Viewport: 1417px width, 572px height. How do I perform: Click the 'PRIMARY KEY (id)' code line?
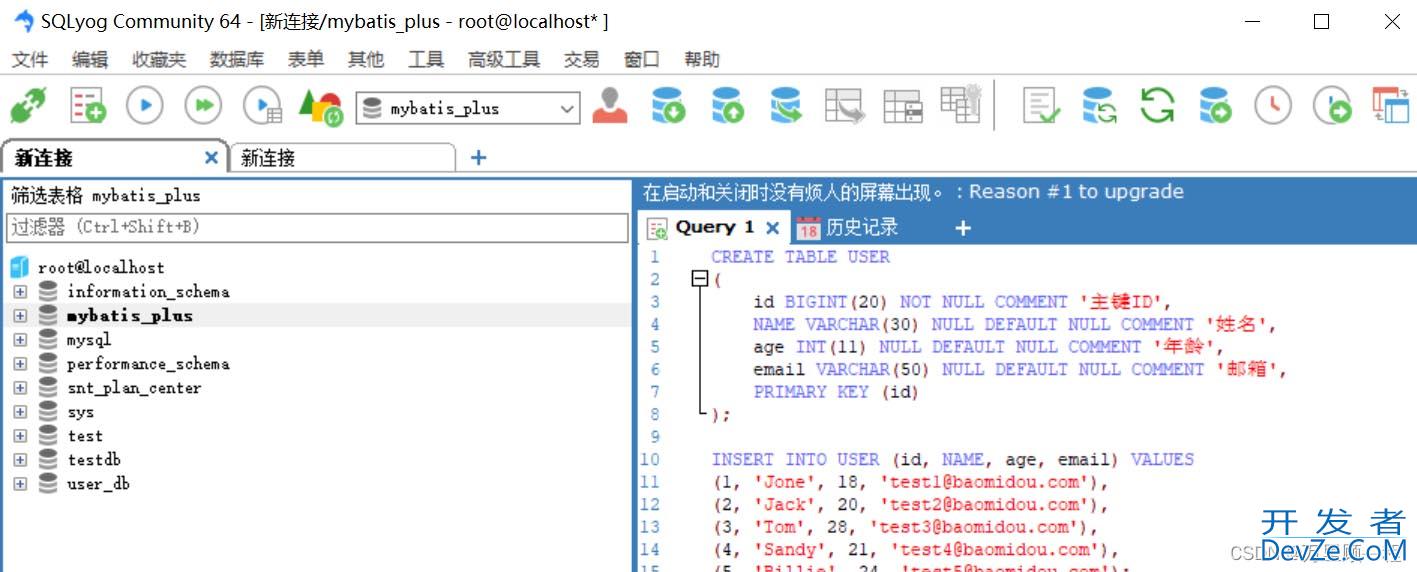(x=835, y=392)
